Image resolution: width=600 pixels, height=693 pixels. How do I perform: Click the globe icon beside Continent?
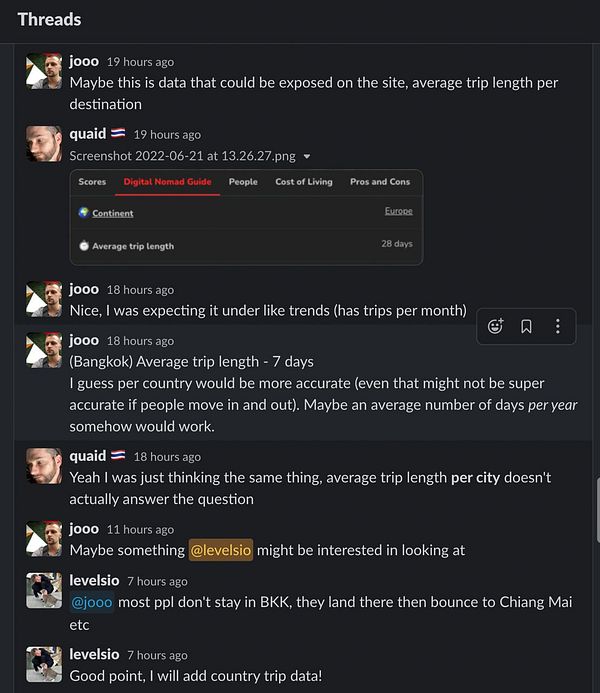coord(84,212)
